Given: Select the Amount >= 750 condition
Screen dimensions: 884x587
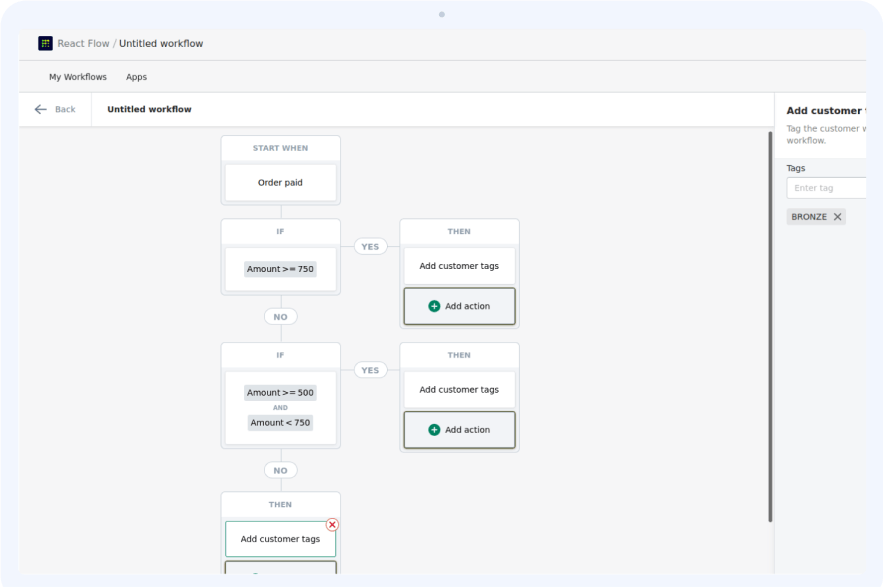Looking at the screenshot, I should pyautogui.click(x=280, y=269).
